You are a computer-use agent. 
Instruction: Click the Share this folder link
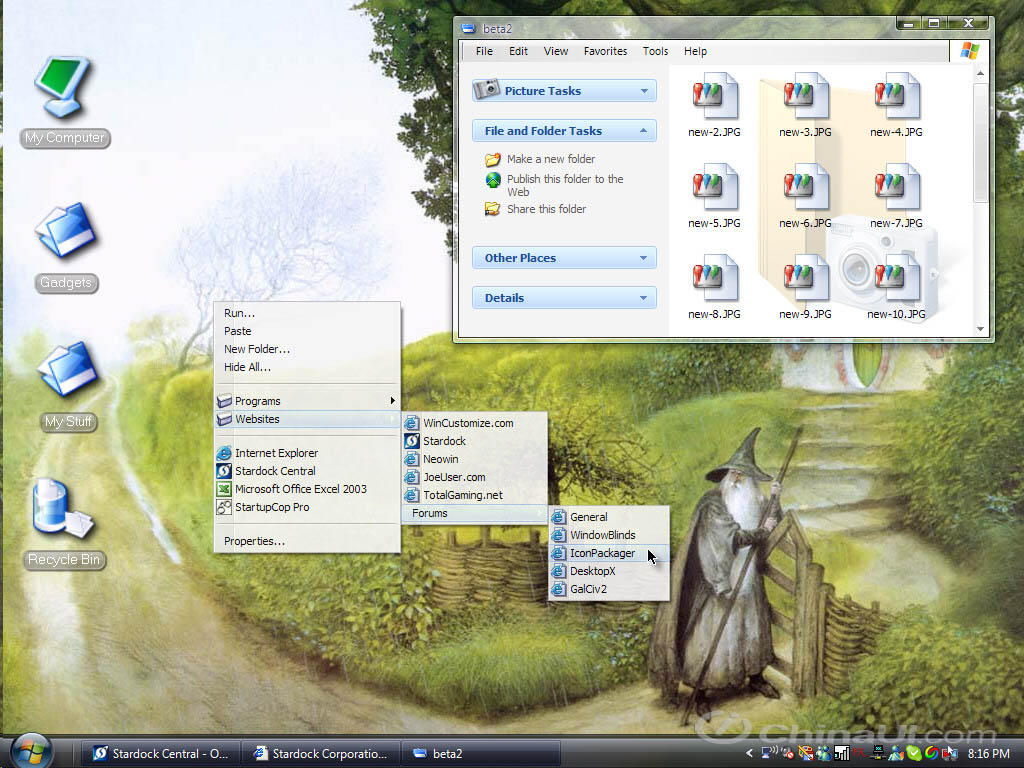pyautogui.click(x=546, y=209)
